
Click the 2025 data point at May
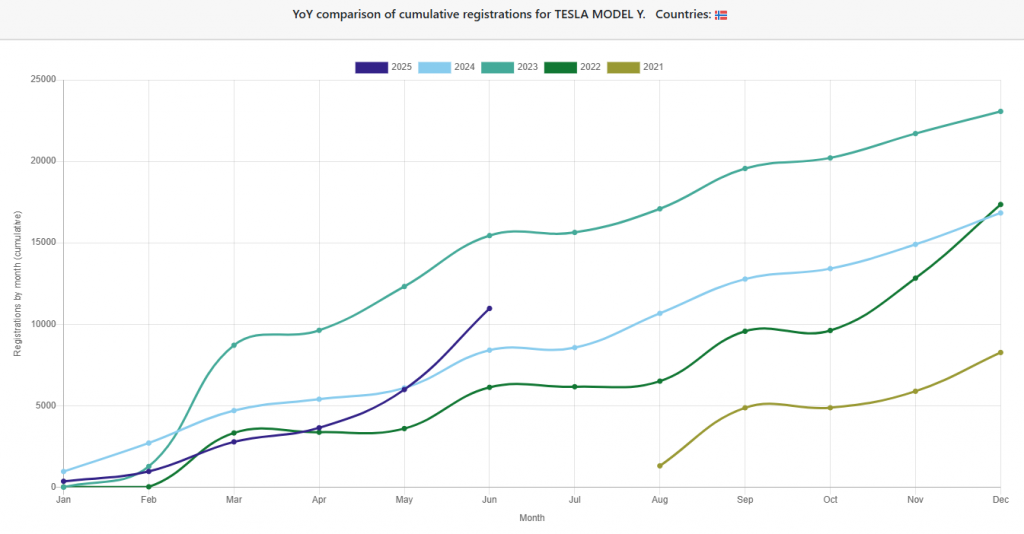coord(404,390)
